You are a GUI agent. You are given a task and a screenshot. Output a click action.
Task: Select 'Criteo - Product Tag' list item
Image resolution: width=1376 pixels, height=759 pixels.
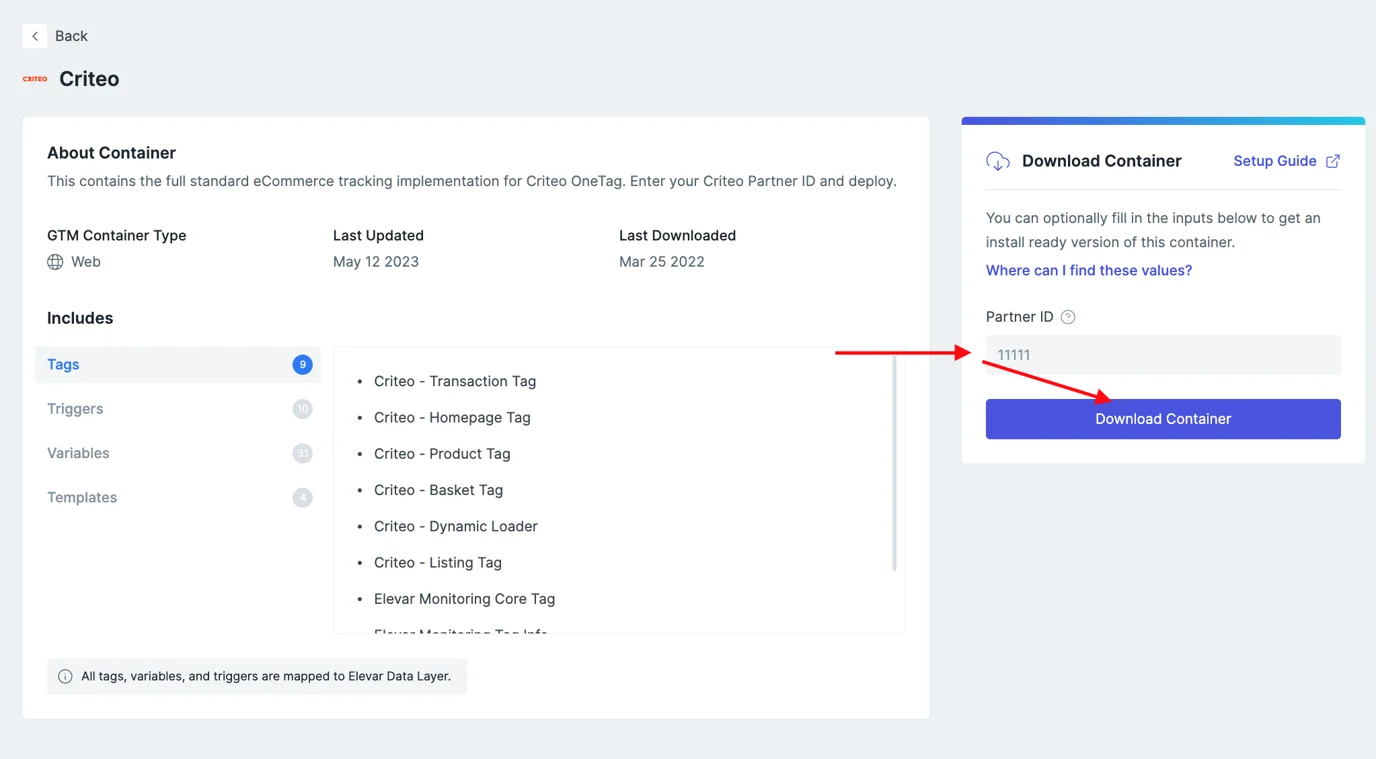pos(442,453)
